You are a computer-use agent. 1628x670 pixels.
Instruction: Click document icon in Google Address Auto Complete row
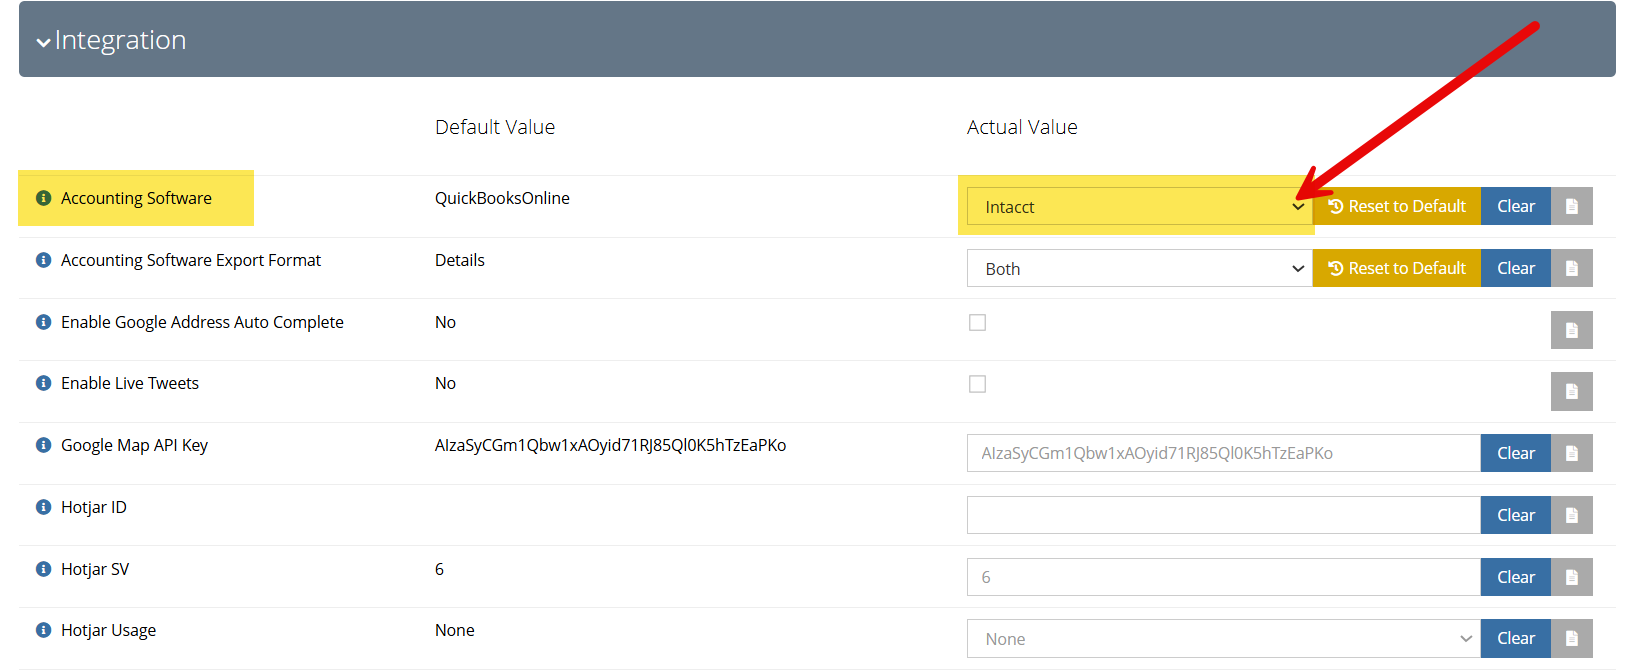(1572, 330)
